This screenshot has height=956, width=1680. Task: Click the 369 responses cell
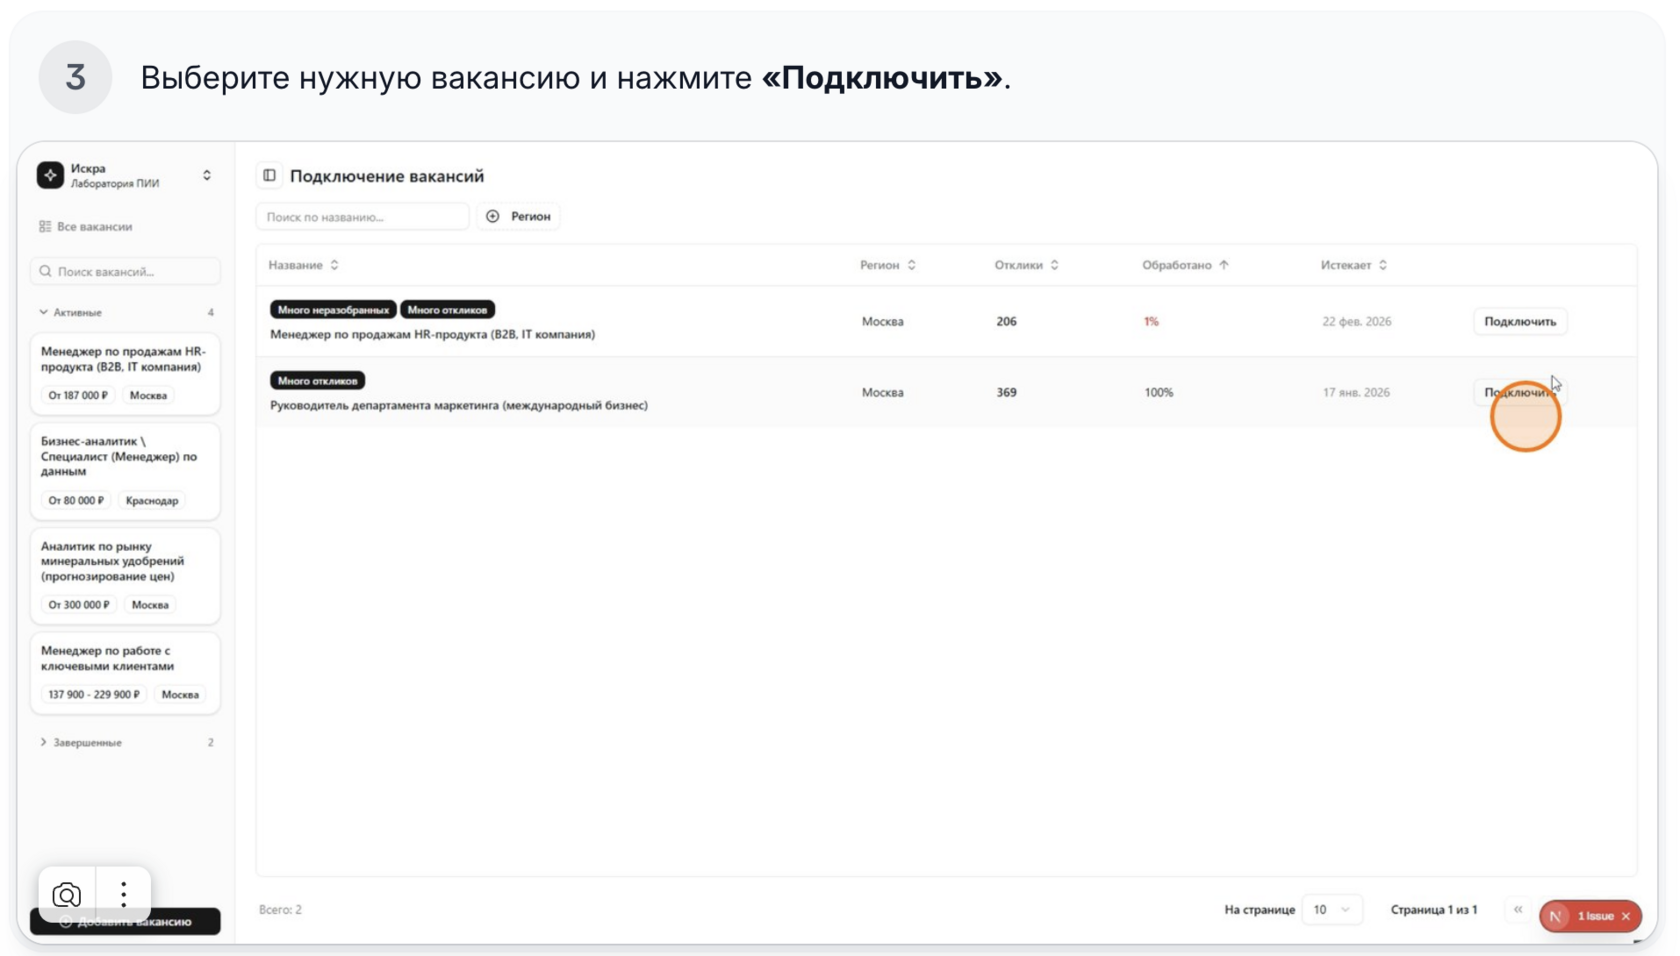pos(1006,393)
